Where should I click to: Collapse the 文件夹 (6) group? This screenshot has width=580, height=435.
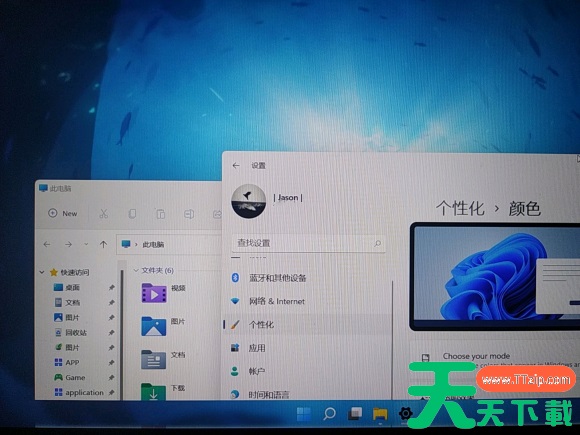tap(136, 270)
